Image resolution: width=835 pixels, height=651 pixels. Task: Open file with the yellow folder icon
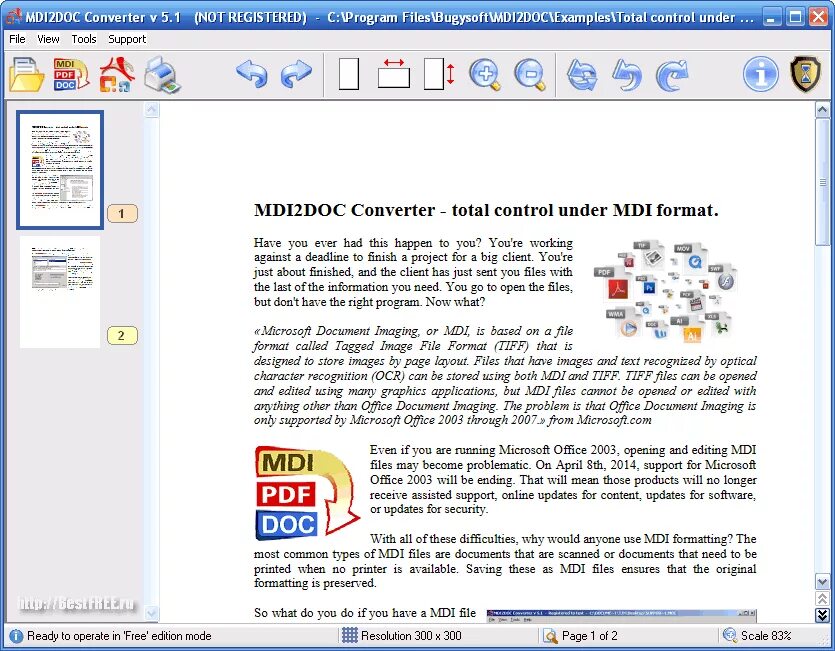coord(27,75)
